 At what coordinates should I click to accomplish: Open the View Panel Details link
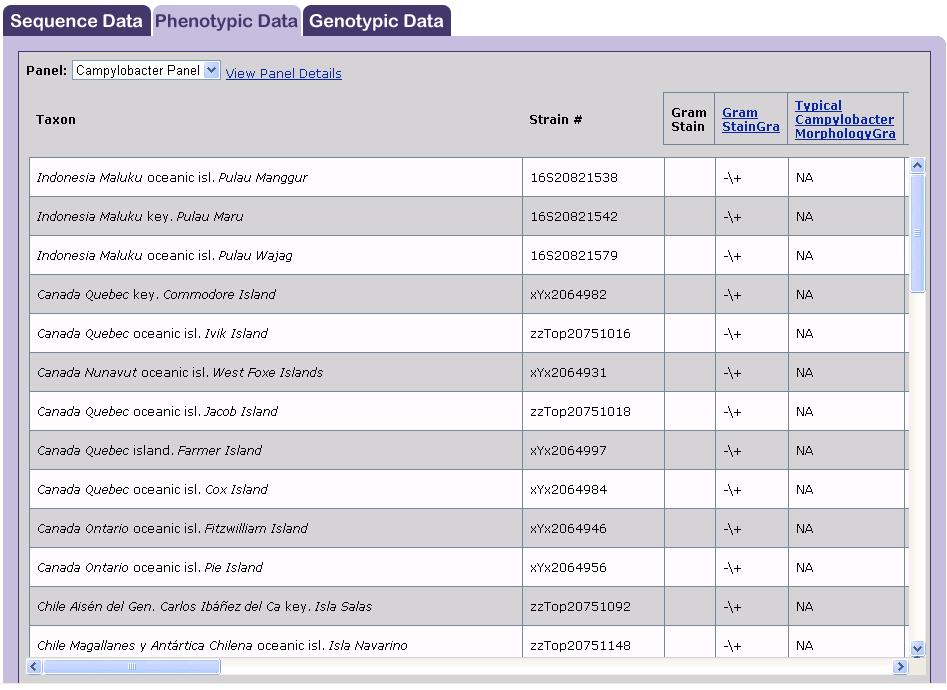[x=283, y=73]
